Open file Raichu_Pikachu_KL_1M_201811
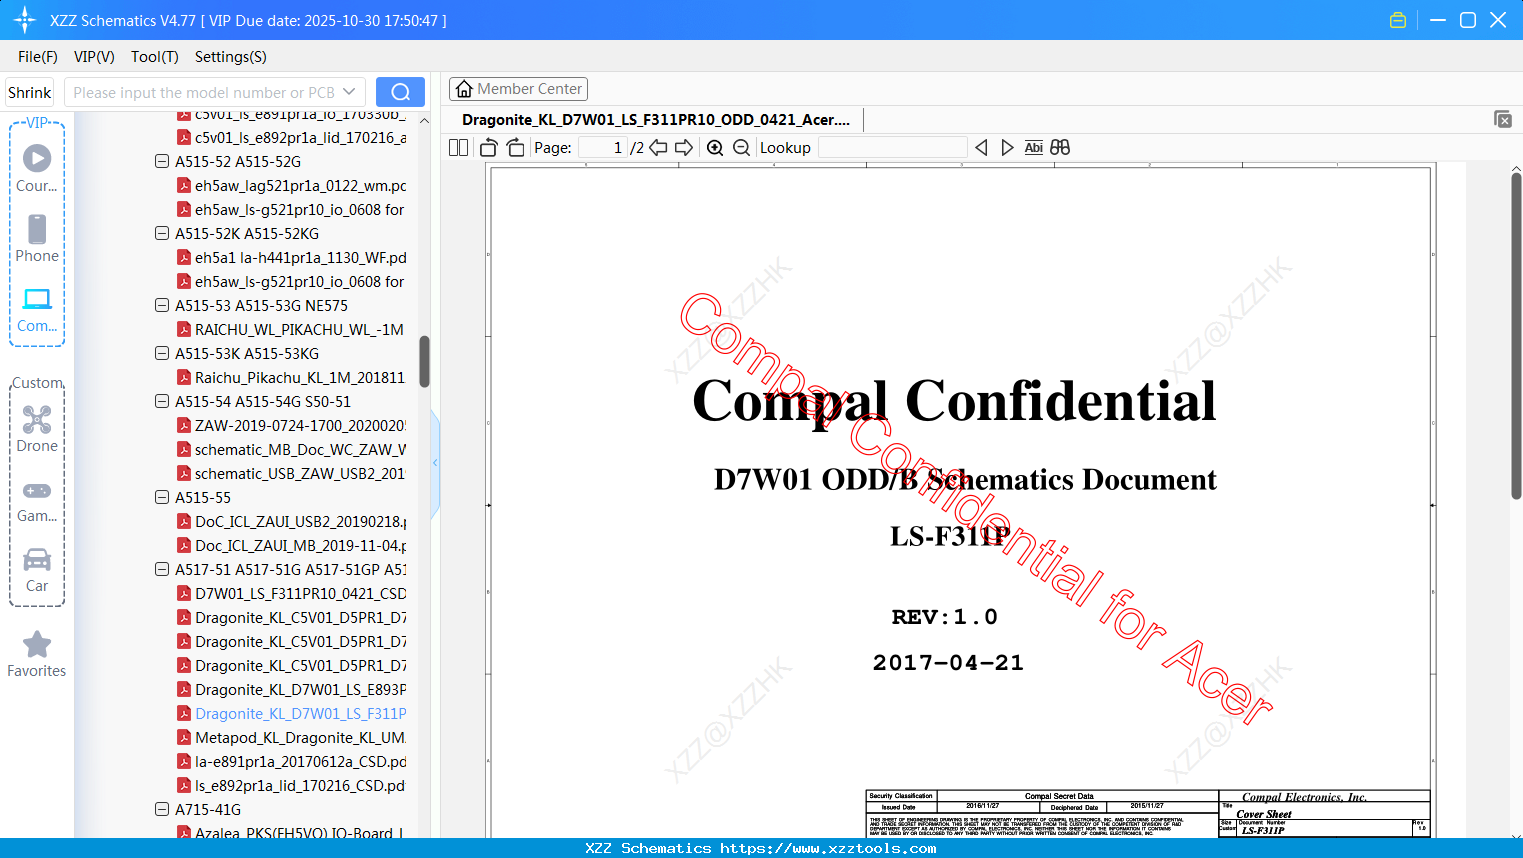Image resolution: width=1523 pixels, height=858 pixels. [x=291, y=377]
